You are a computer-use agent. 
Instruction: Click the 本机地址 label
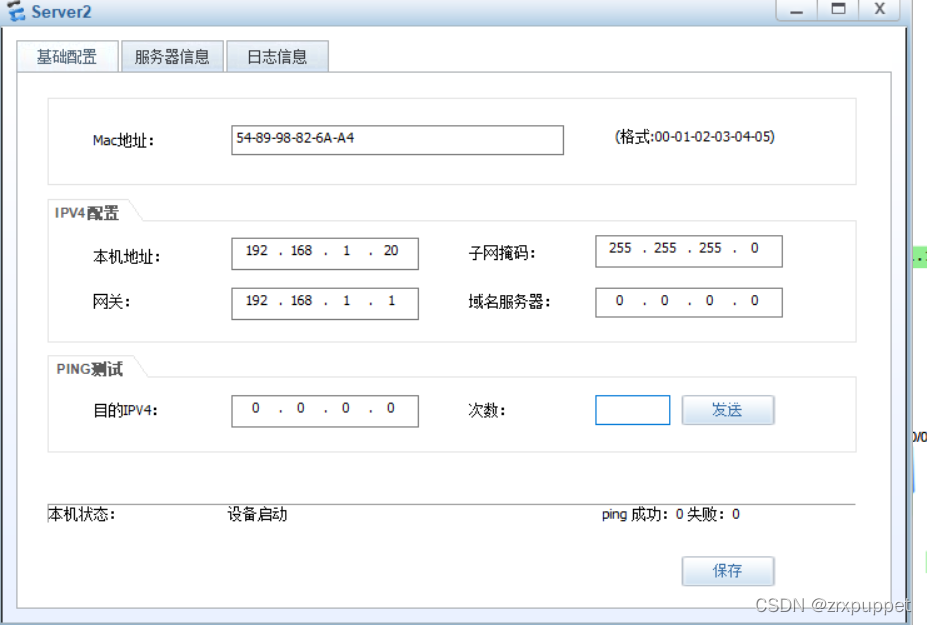(126, 257)
